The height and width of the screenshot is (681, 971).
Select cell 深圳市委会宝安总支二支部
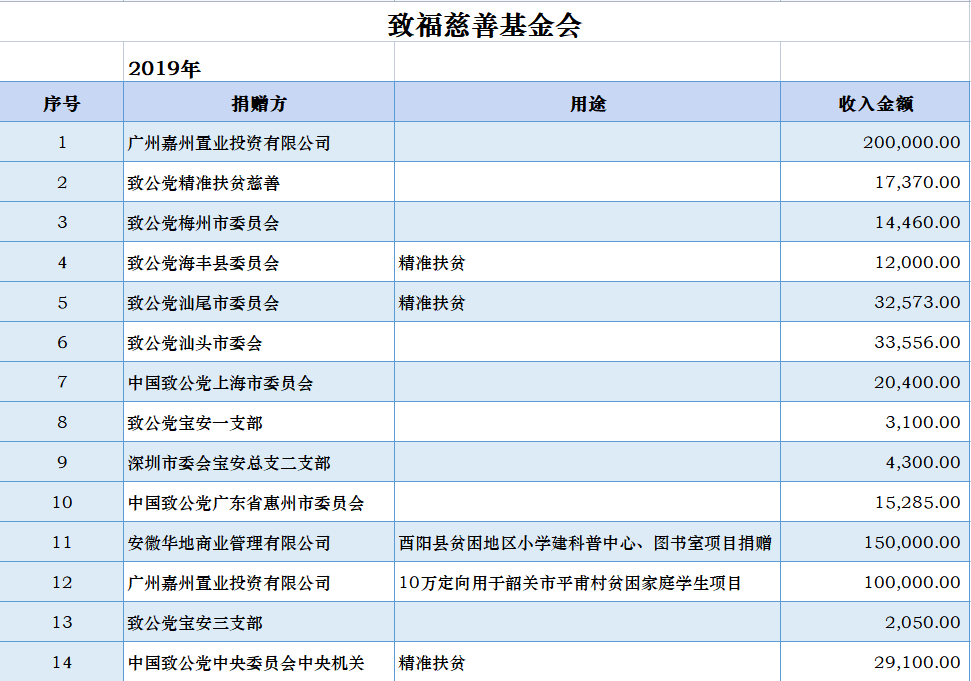259,462
